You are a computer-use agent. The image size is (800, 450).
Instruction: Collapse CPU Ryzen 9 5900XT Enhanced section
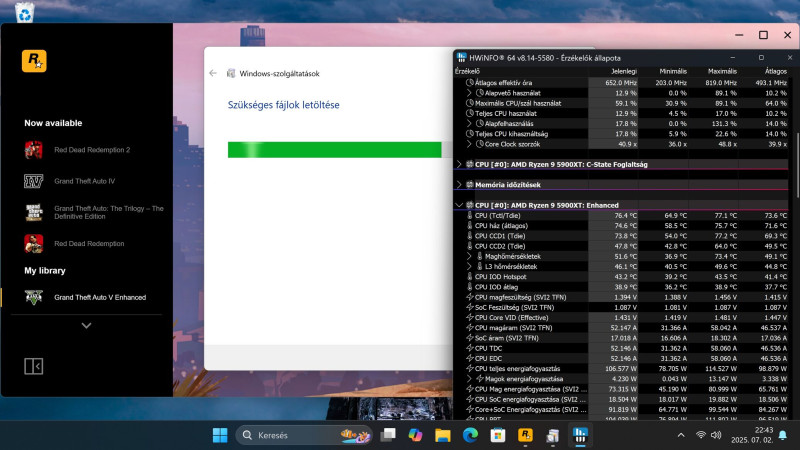click(x=459, y=205)
